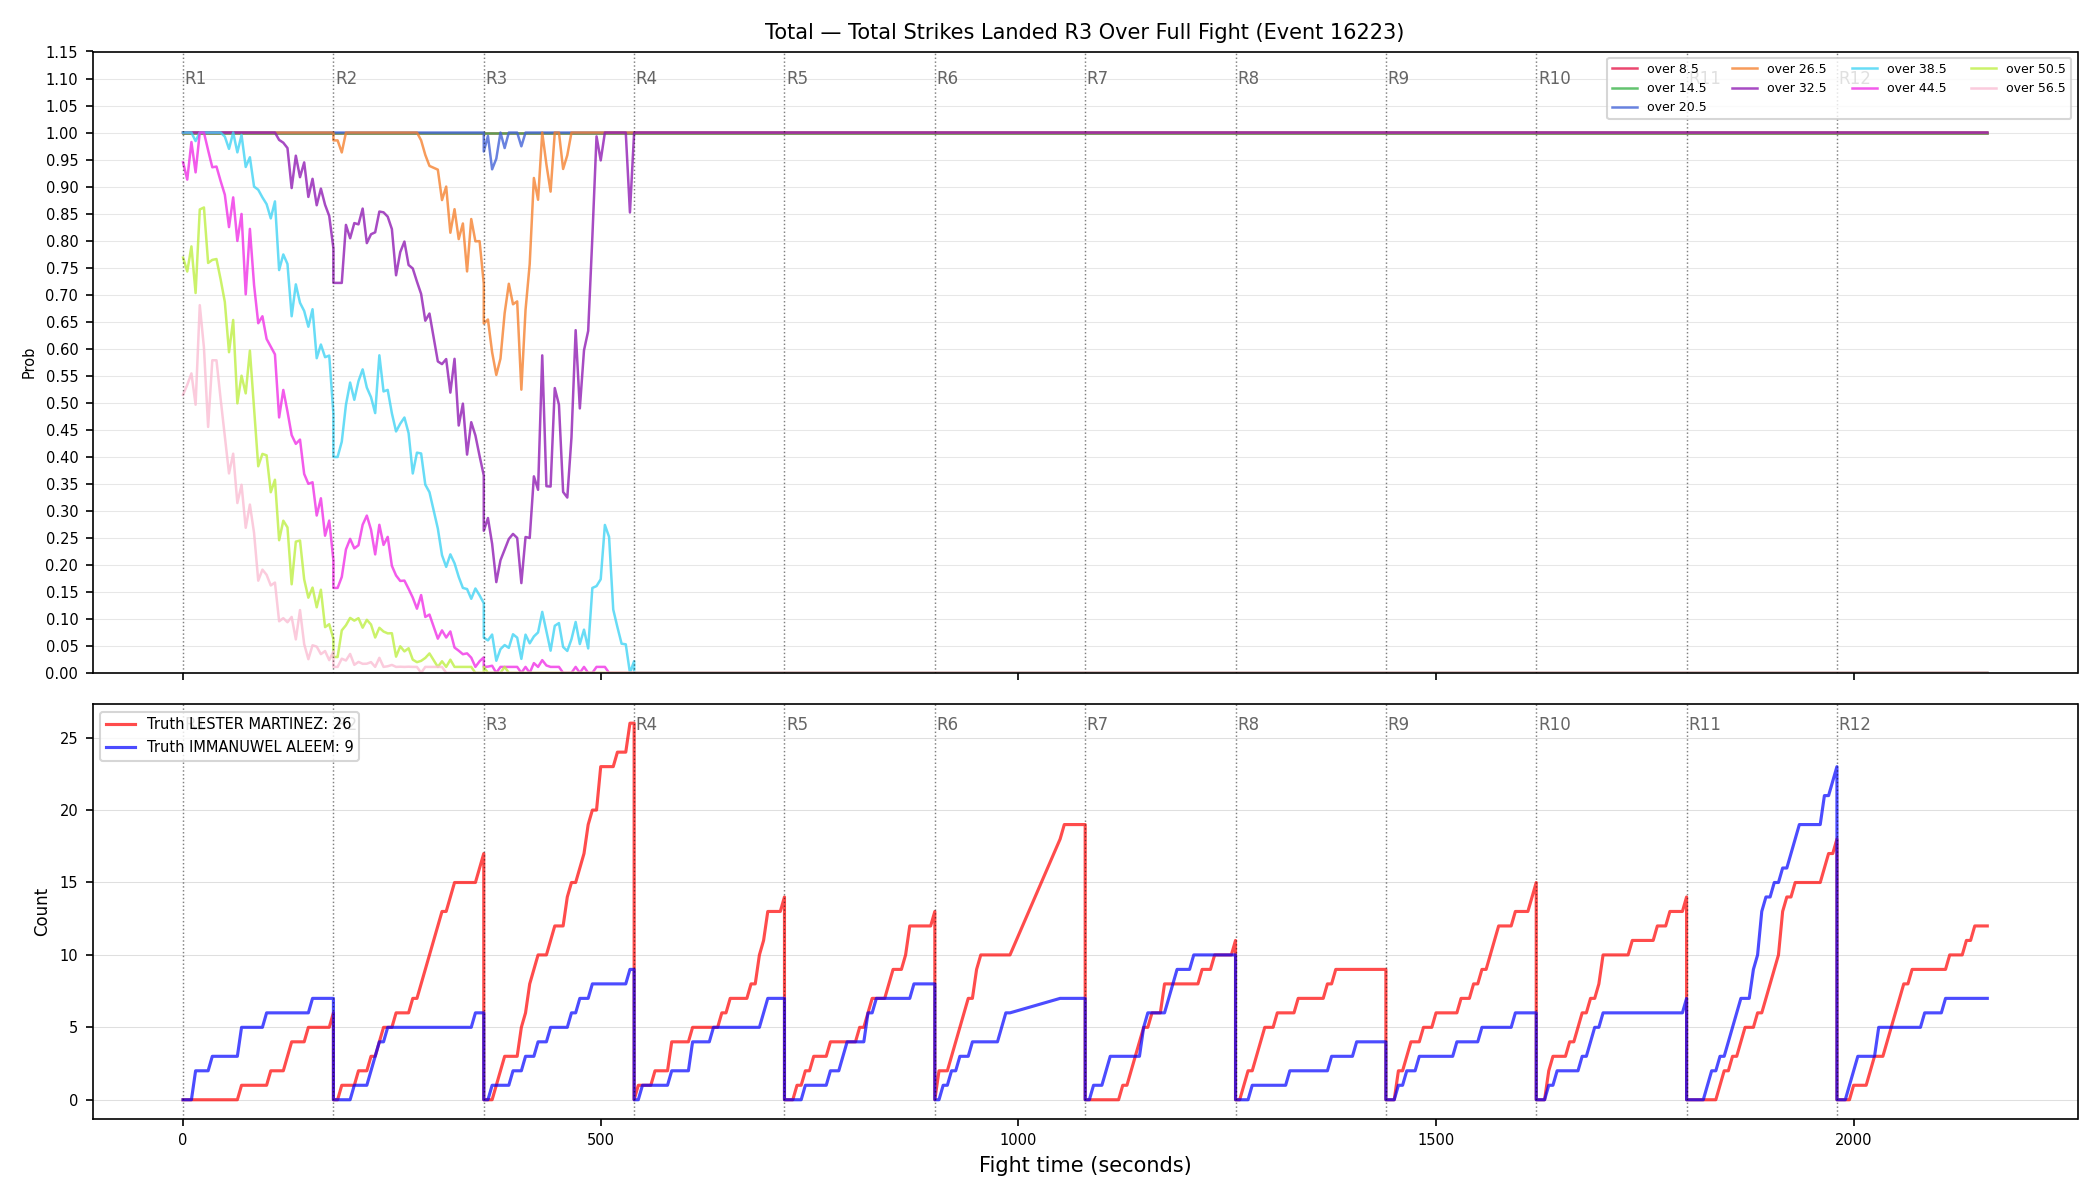
Task: Click the R3 round label in the probability chart
Action: coord(496,78)
